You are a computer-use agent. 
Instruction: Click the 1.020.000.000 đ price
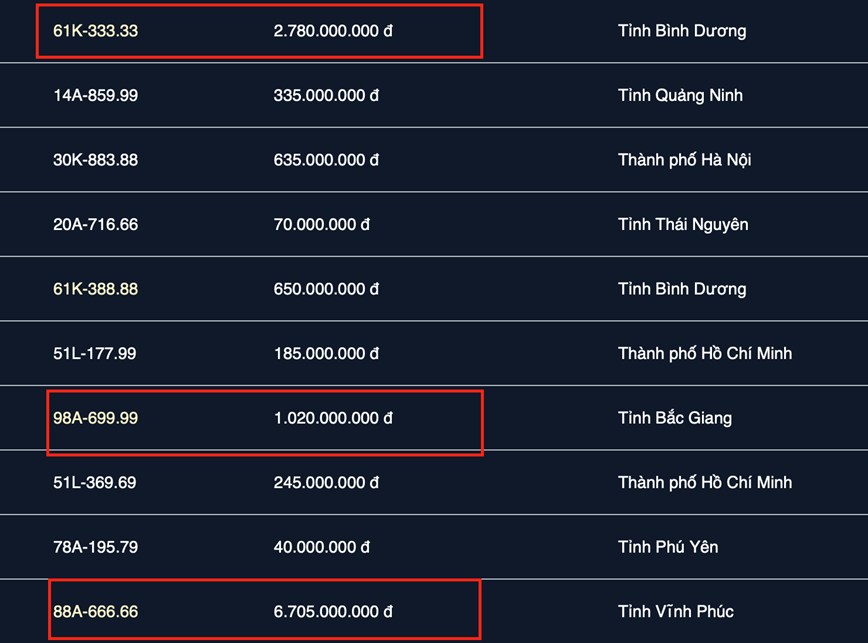(x=333, y=418)
